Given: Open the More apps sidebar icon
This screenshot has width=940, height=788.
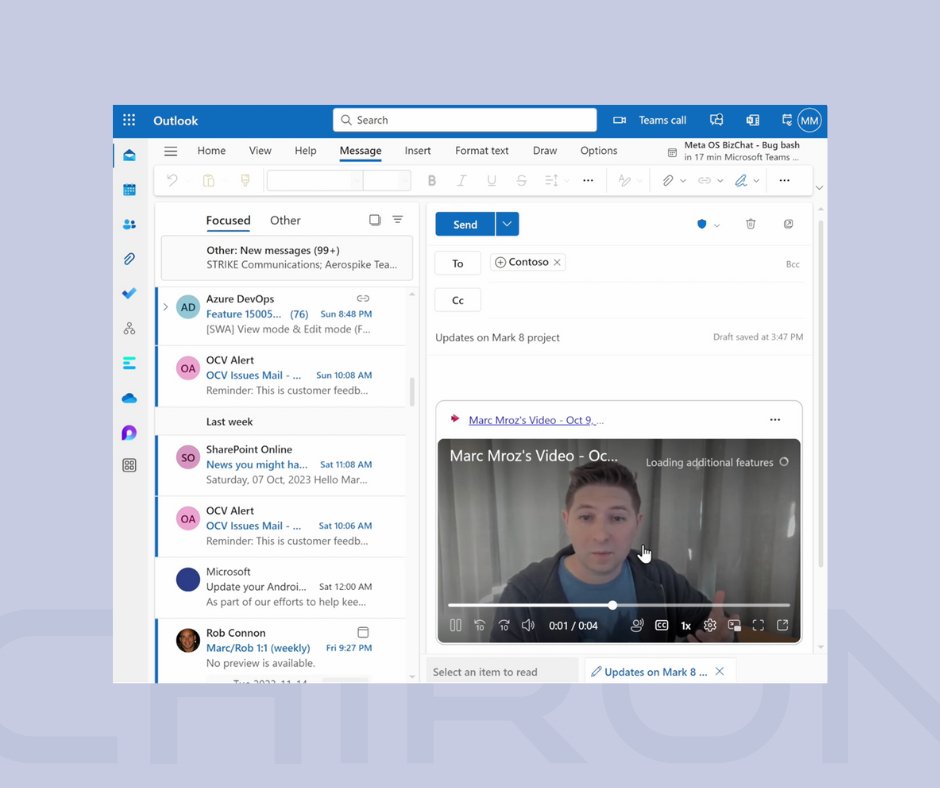Looking at the screenshot, I should coord(129,465).
